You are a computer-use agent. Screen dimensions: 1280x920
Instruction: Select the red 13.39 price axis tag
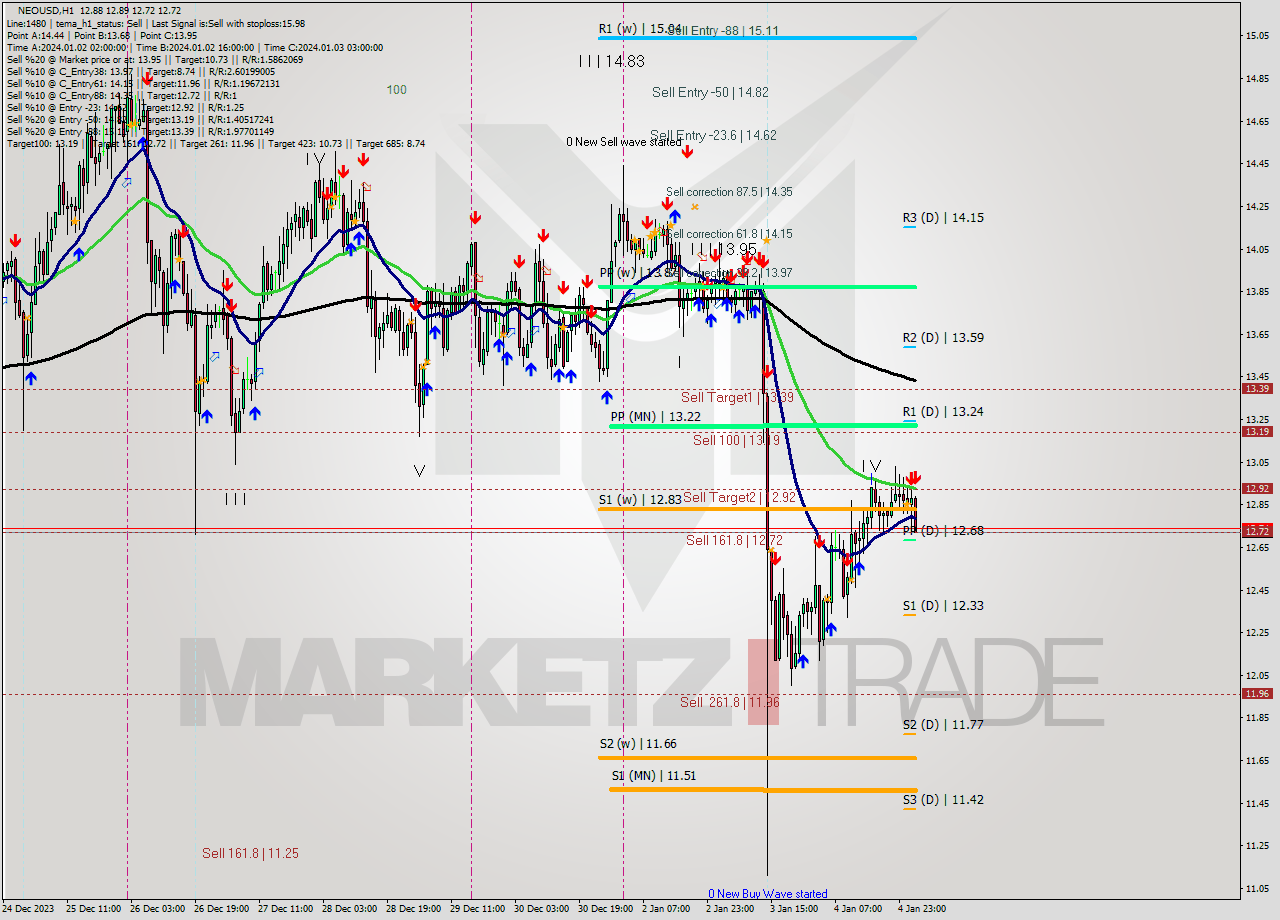click(x=1257, y=388)
